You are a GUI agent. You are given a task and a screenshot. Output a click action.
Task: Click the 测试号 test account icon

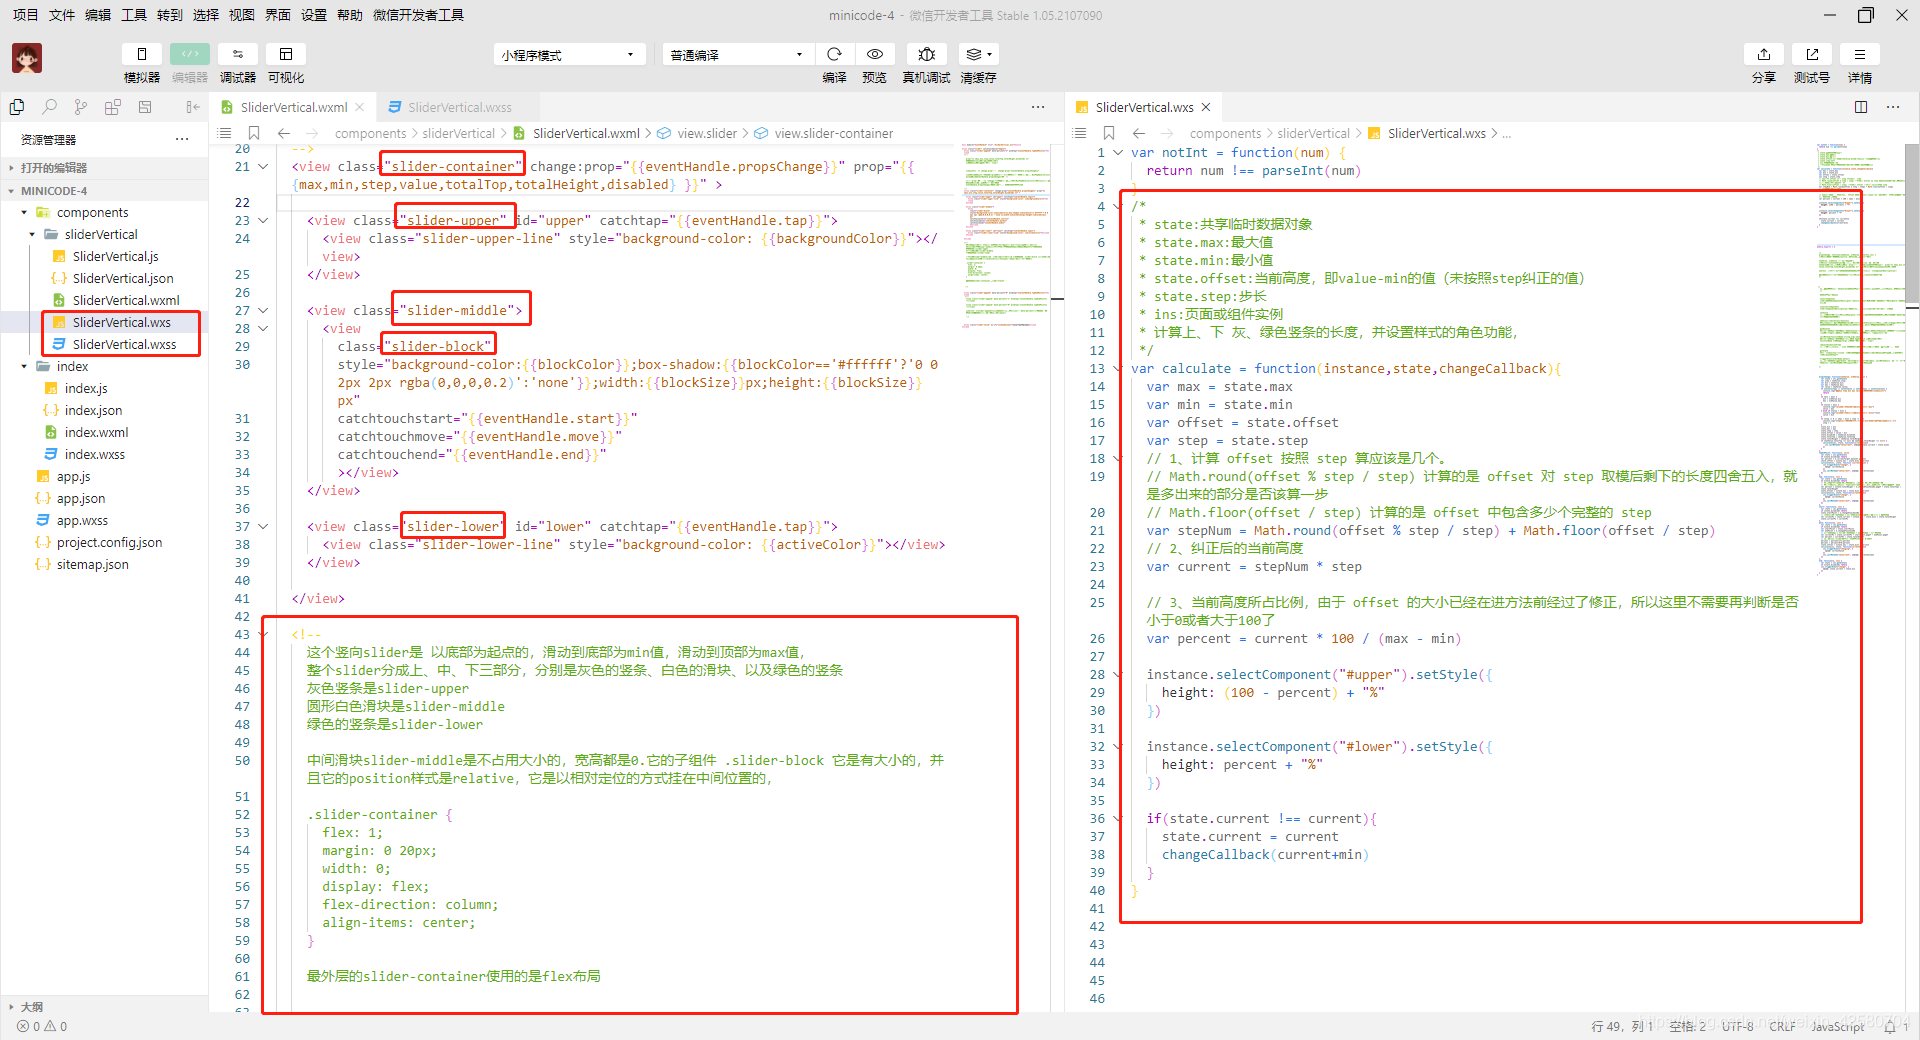pos(1812,54)
